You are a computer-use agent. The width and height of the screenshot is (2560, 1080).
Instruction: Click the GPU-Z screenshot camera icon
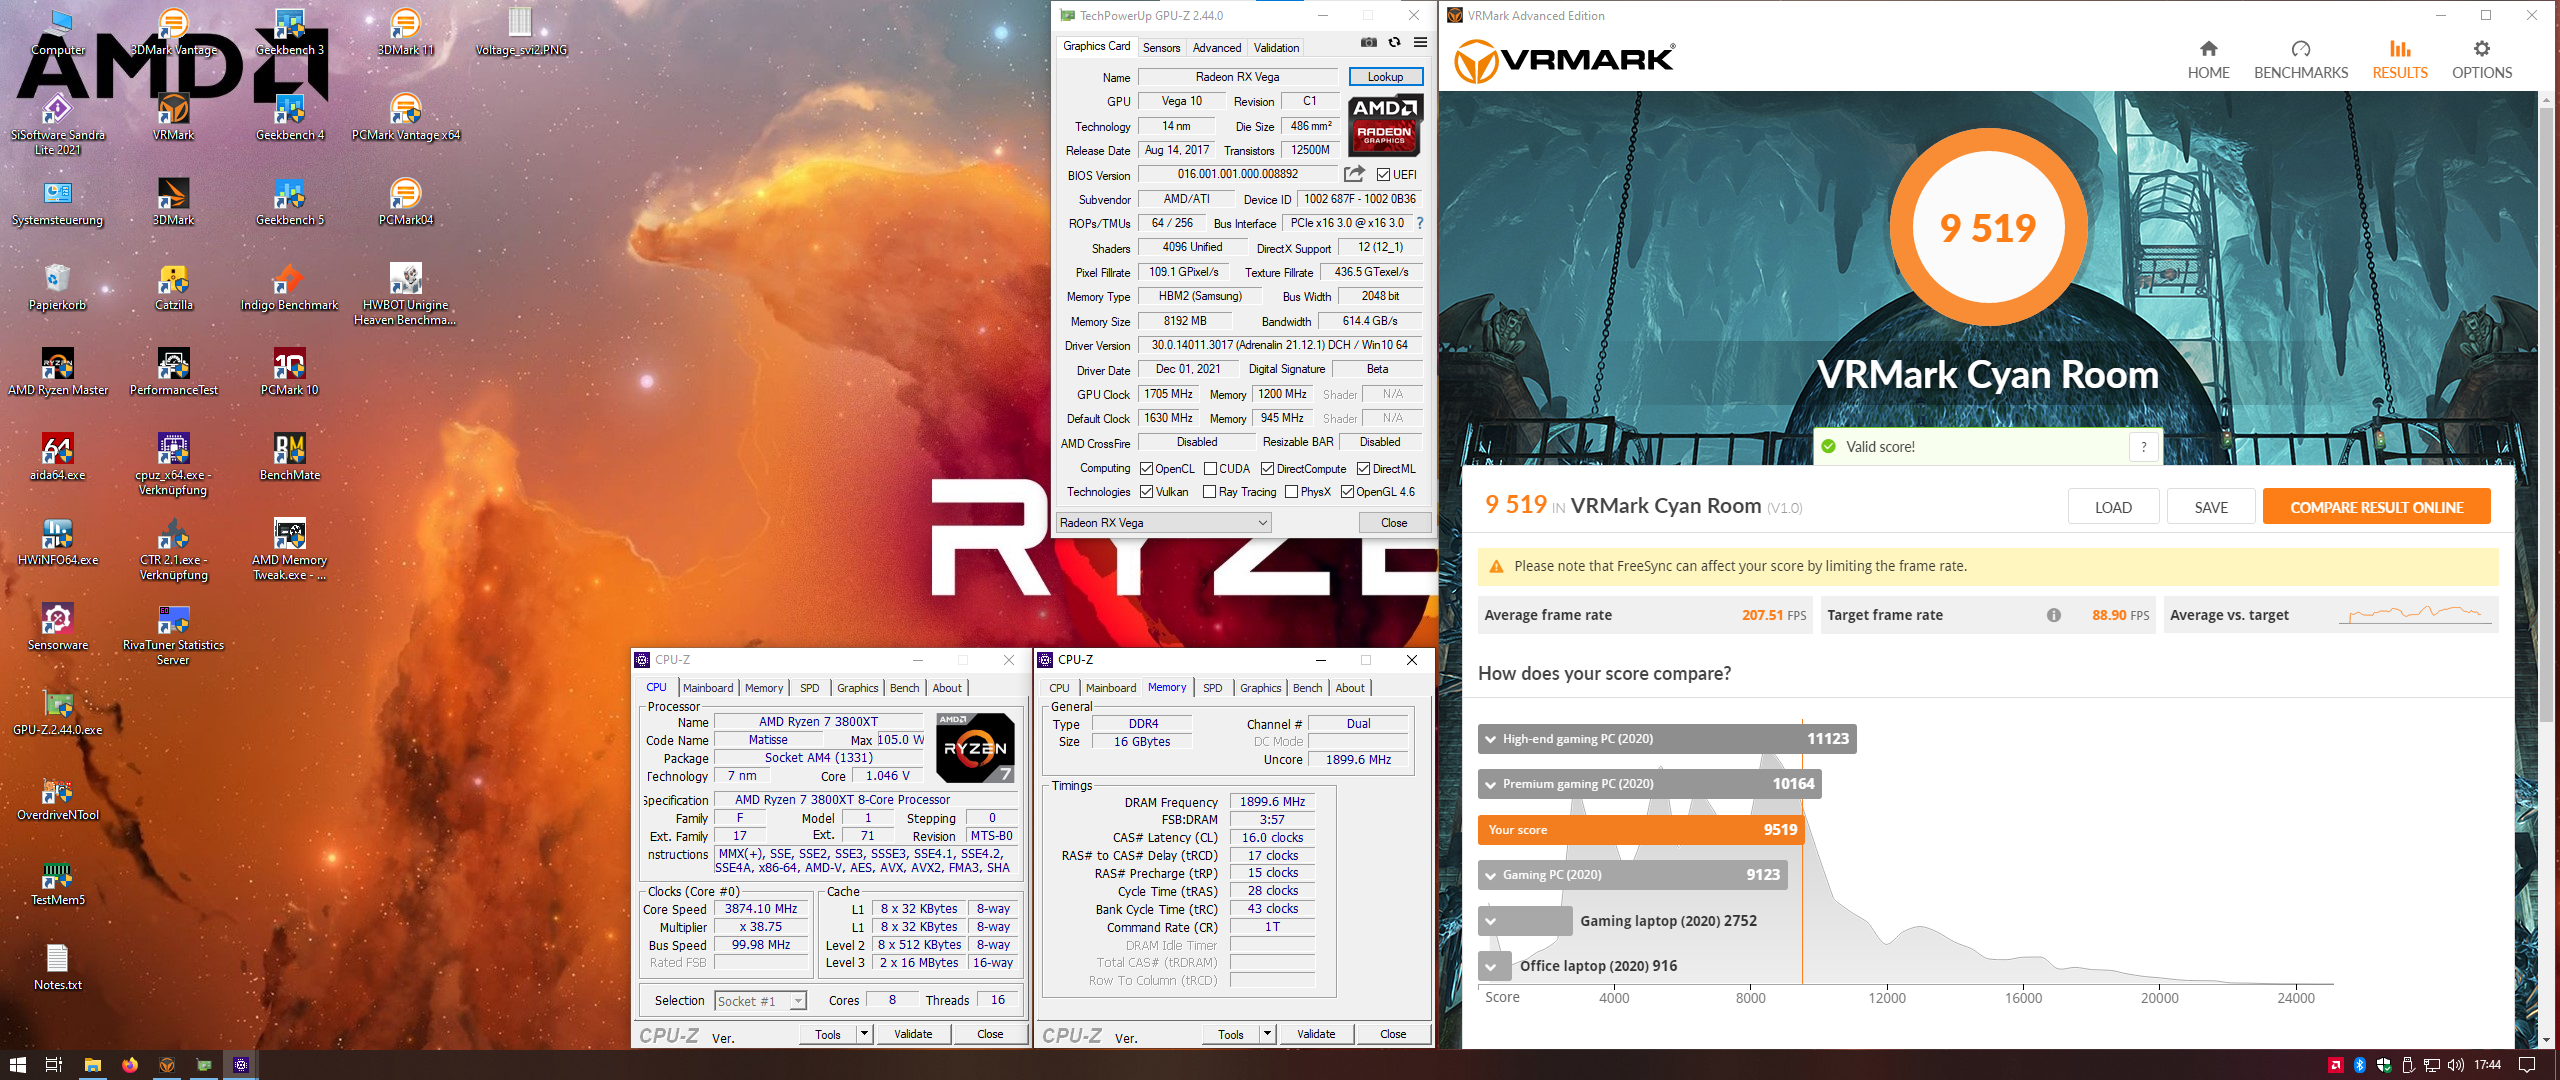coord(1369,43)
